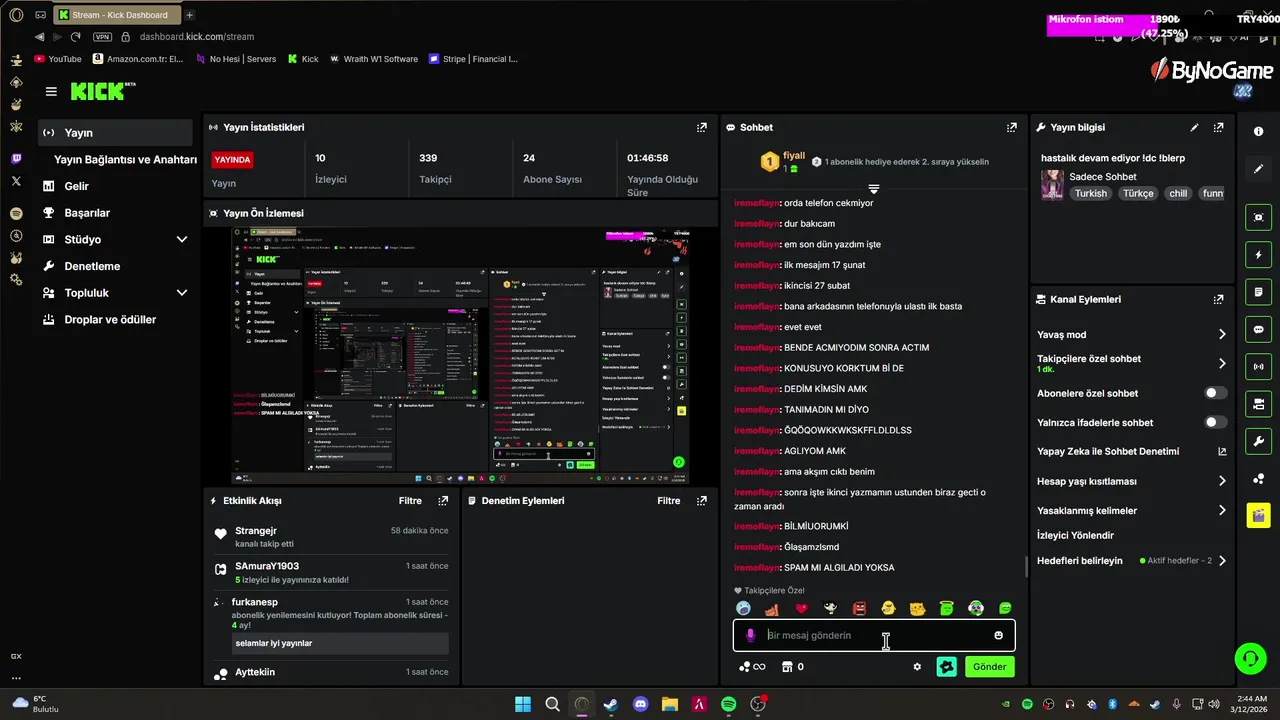Click the pencil edit icon in the right rail
Viewport: 1280px width, 720px height.
point(1258,169)
